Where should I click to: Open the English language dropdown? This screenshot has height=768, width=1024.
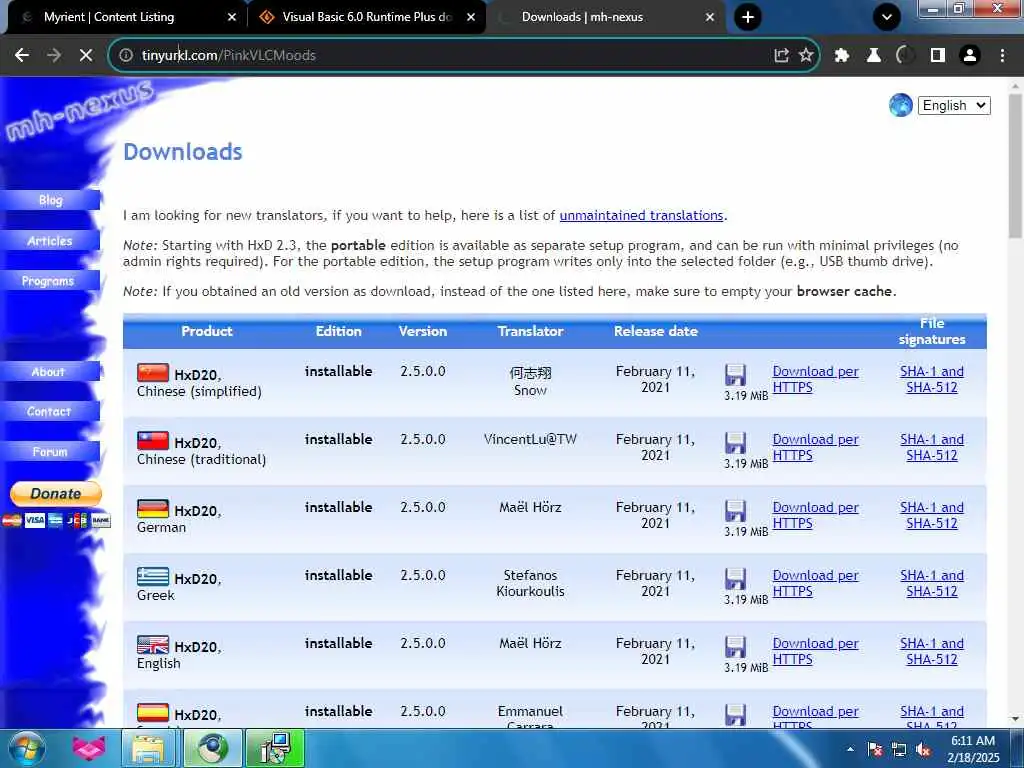pyautogui.click(x=953, y=106)
